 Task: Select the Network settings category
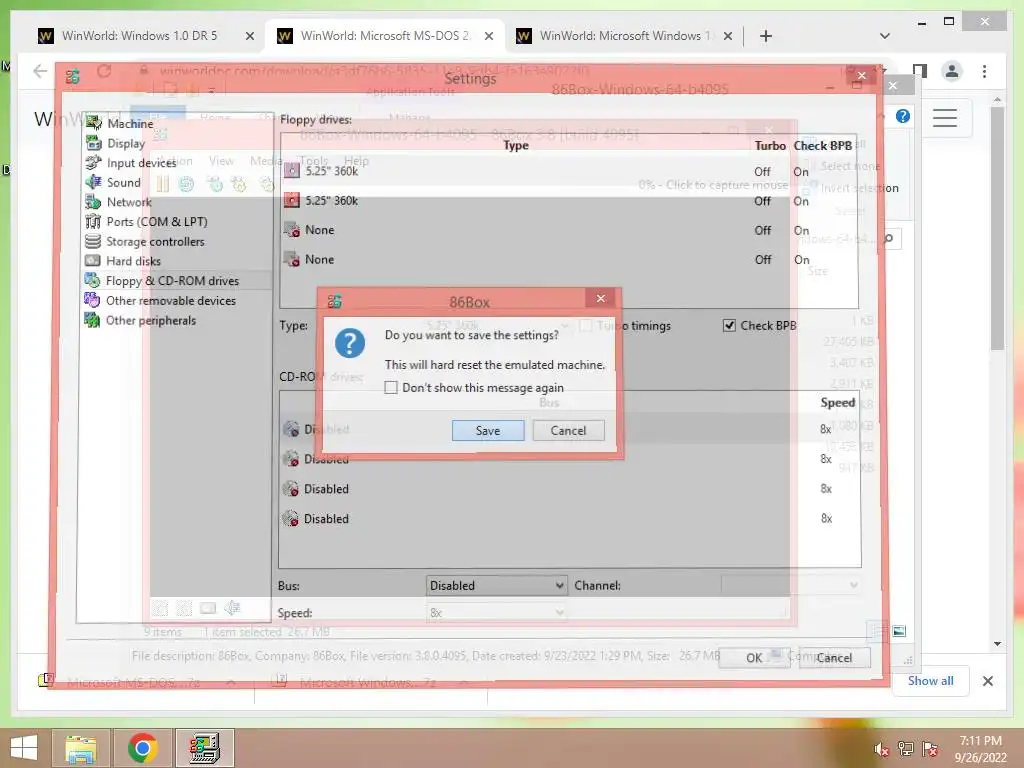tap(129, 202)
